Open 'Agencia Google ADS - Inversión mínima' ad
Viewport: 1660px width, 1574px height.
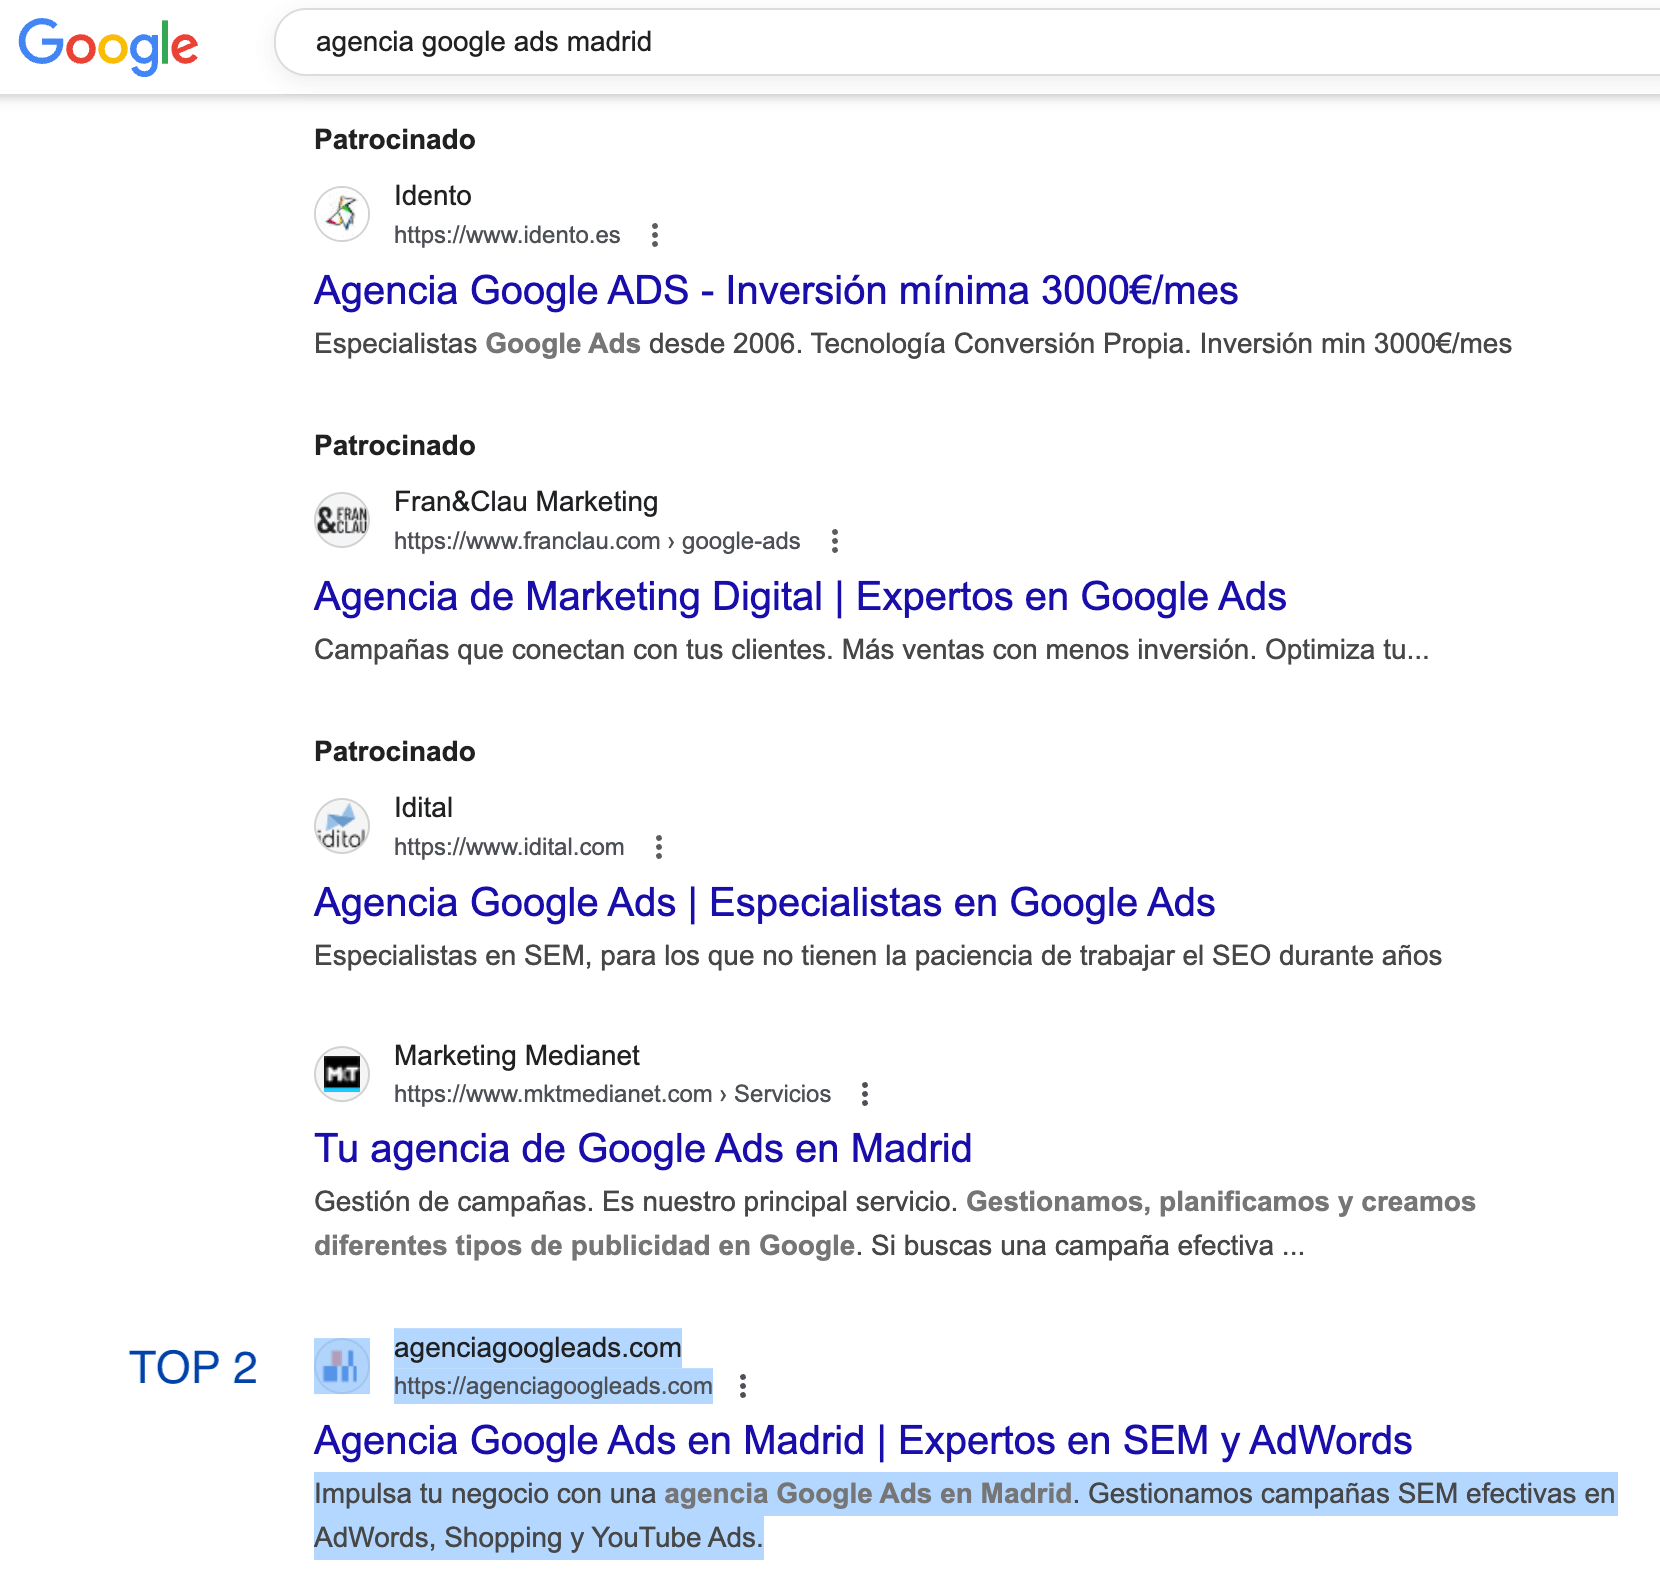[775, 291]
